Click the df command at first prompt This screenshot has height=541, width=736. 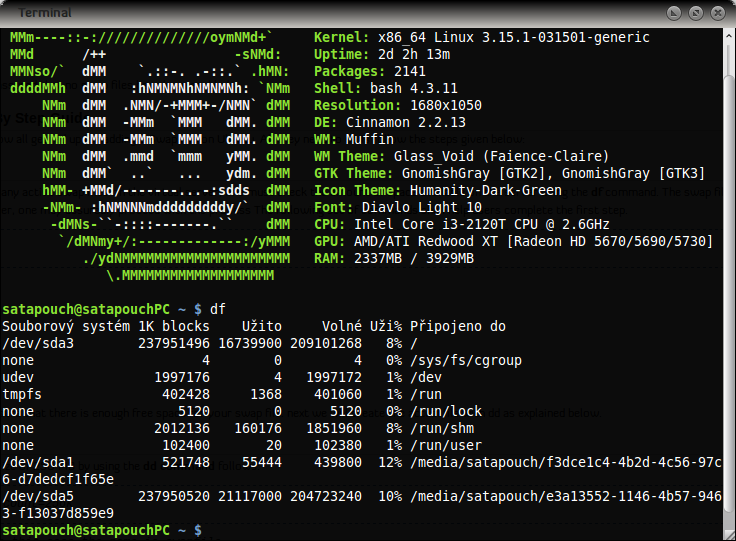(218, 309)
